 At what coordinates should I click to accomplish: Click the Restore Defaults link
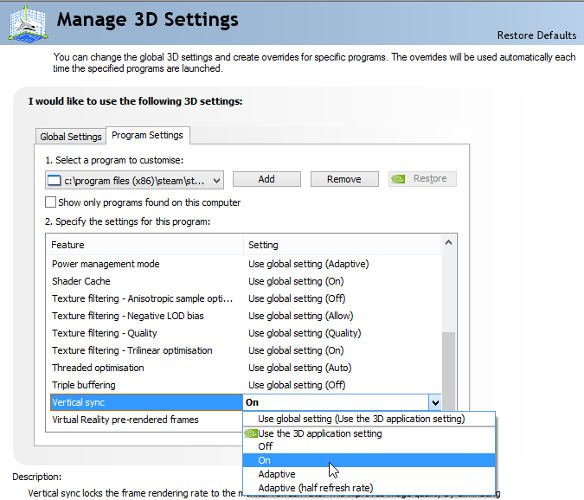[536, 35]
